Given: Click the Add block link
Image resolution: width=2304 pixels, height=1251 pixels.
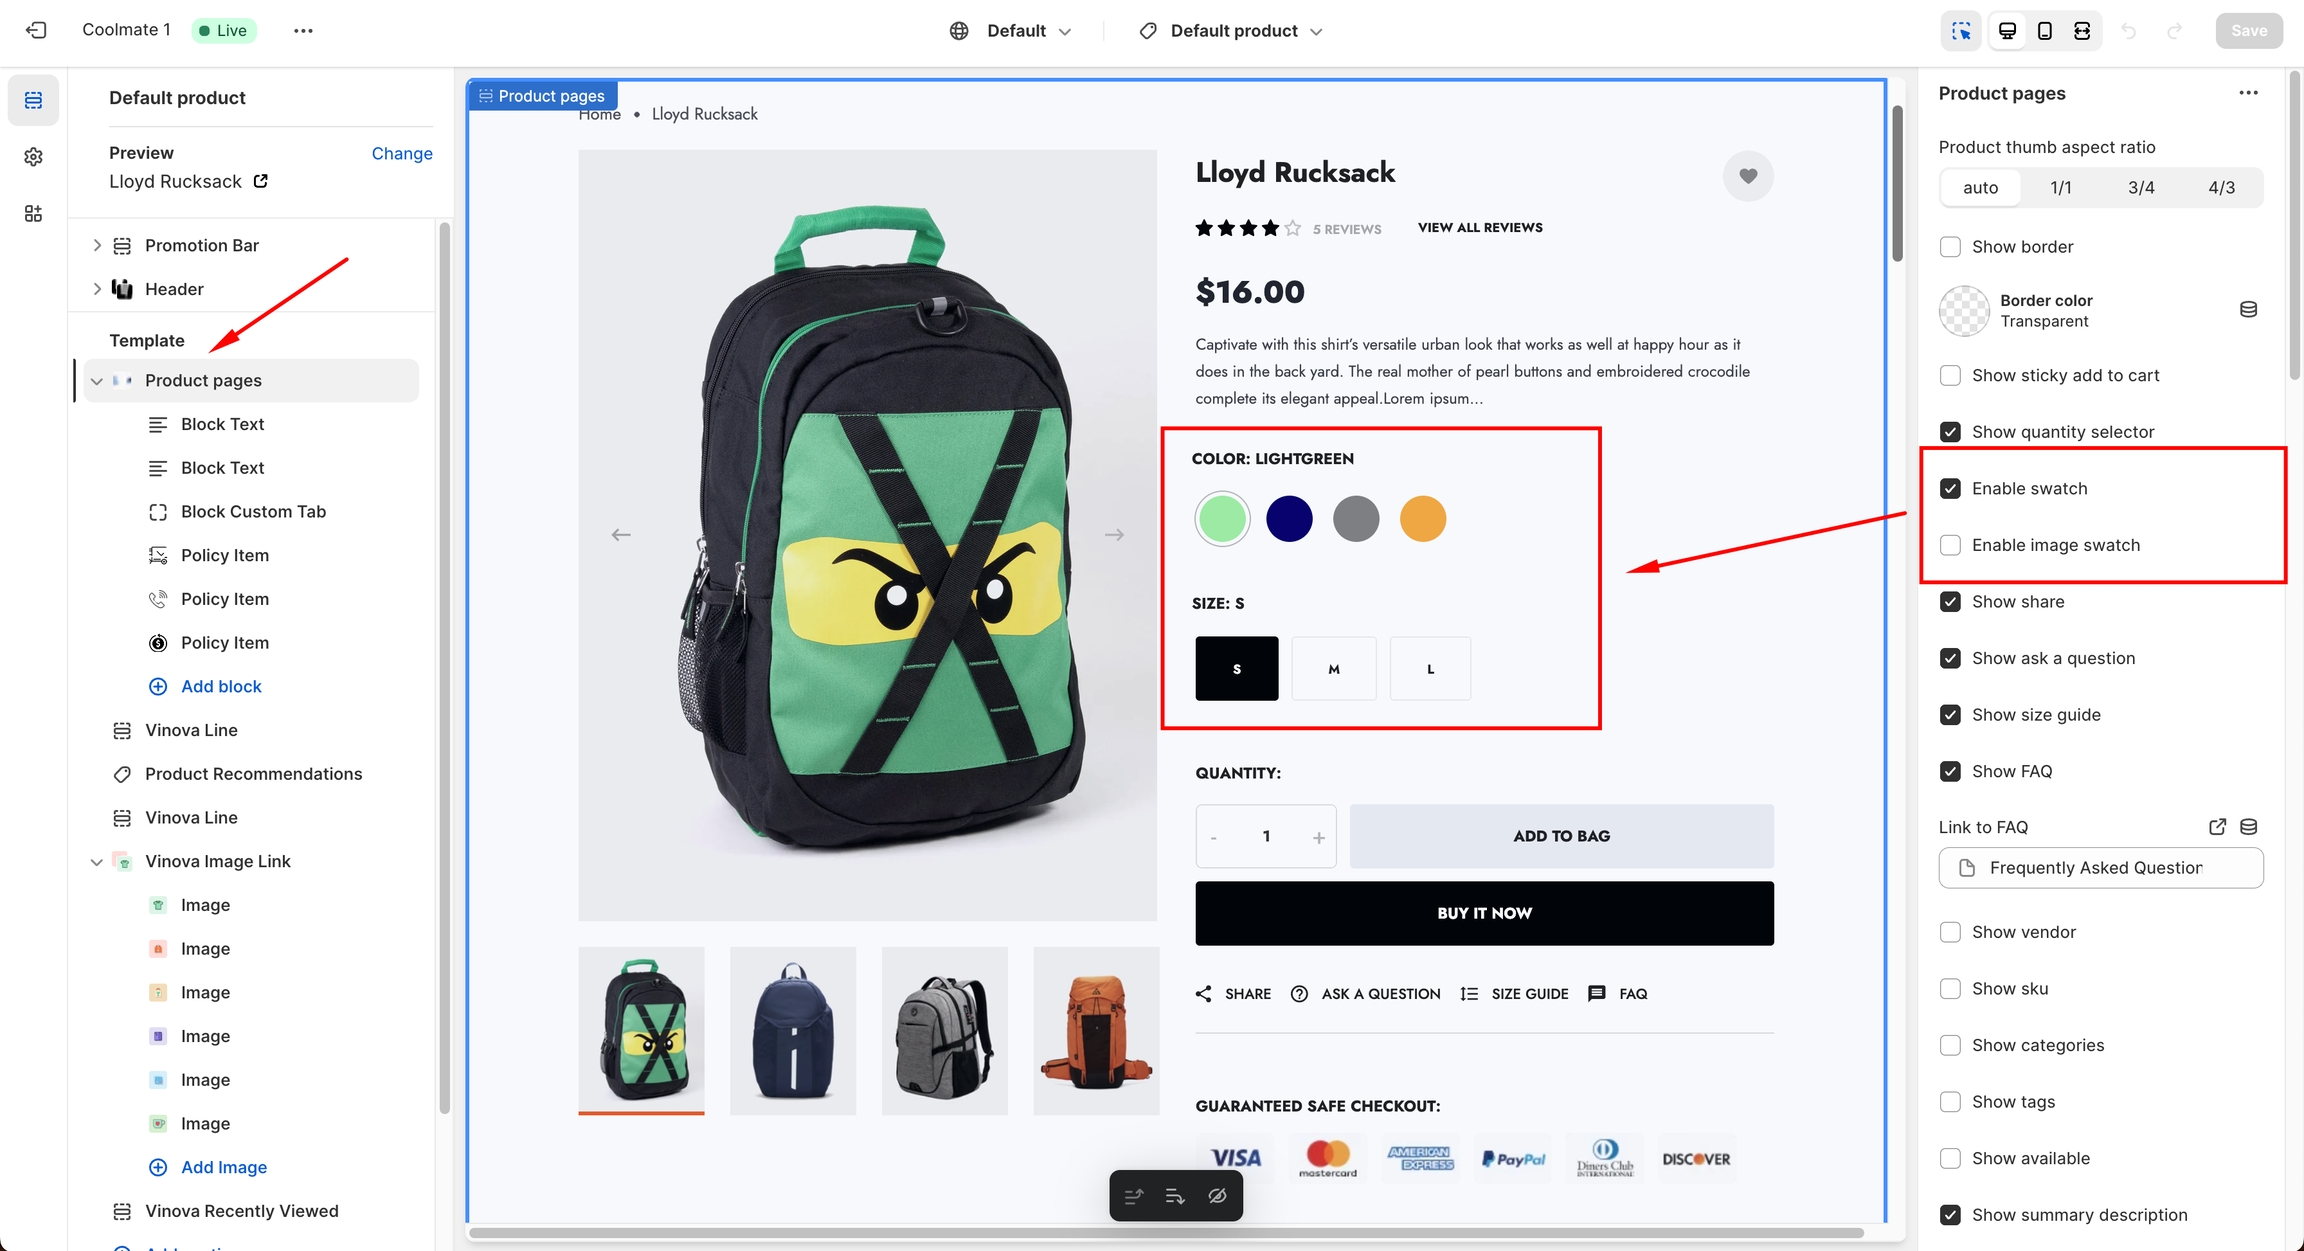Looking at the screenshot, I should coord(221,687).
